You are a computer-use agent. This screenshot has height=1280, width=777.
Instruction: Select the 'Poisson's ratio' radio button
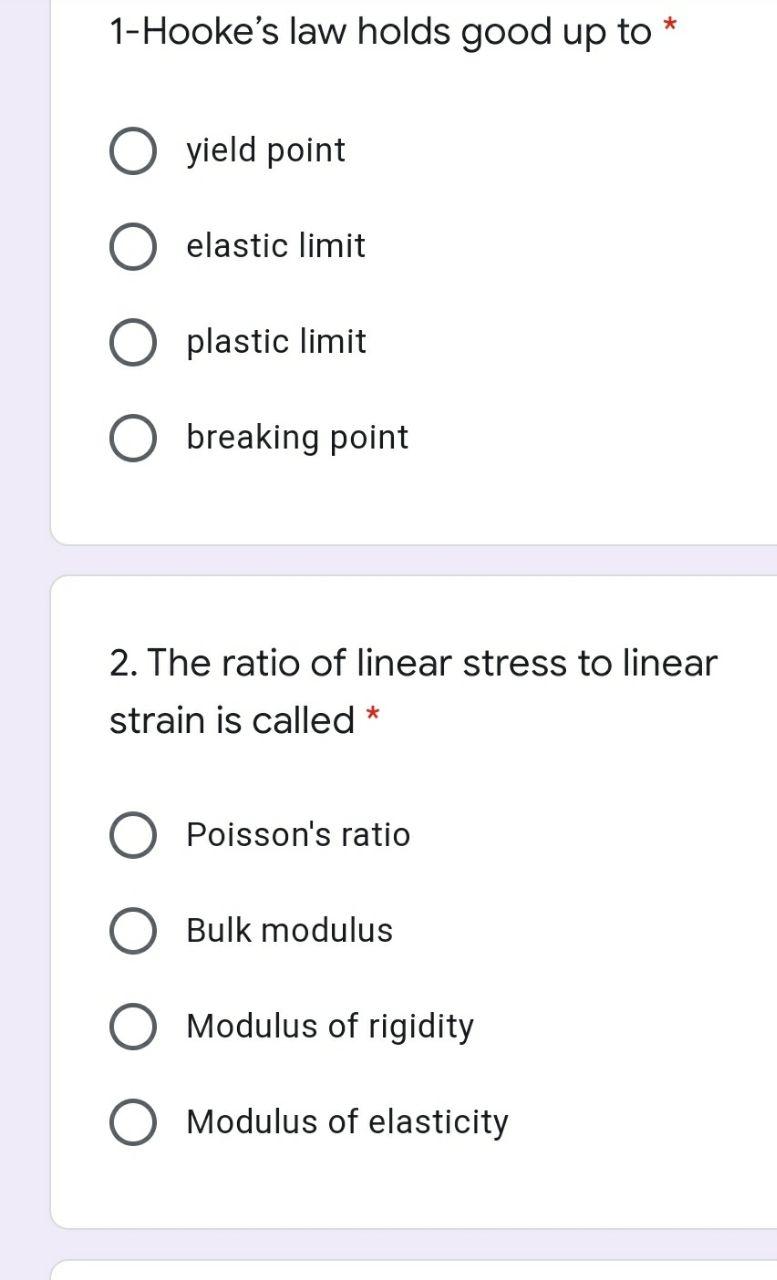pyautogui.click(x=132, y=835)
